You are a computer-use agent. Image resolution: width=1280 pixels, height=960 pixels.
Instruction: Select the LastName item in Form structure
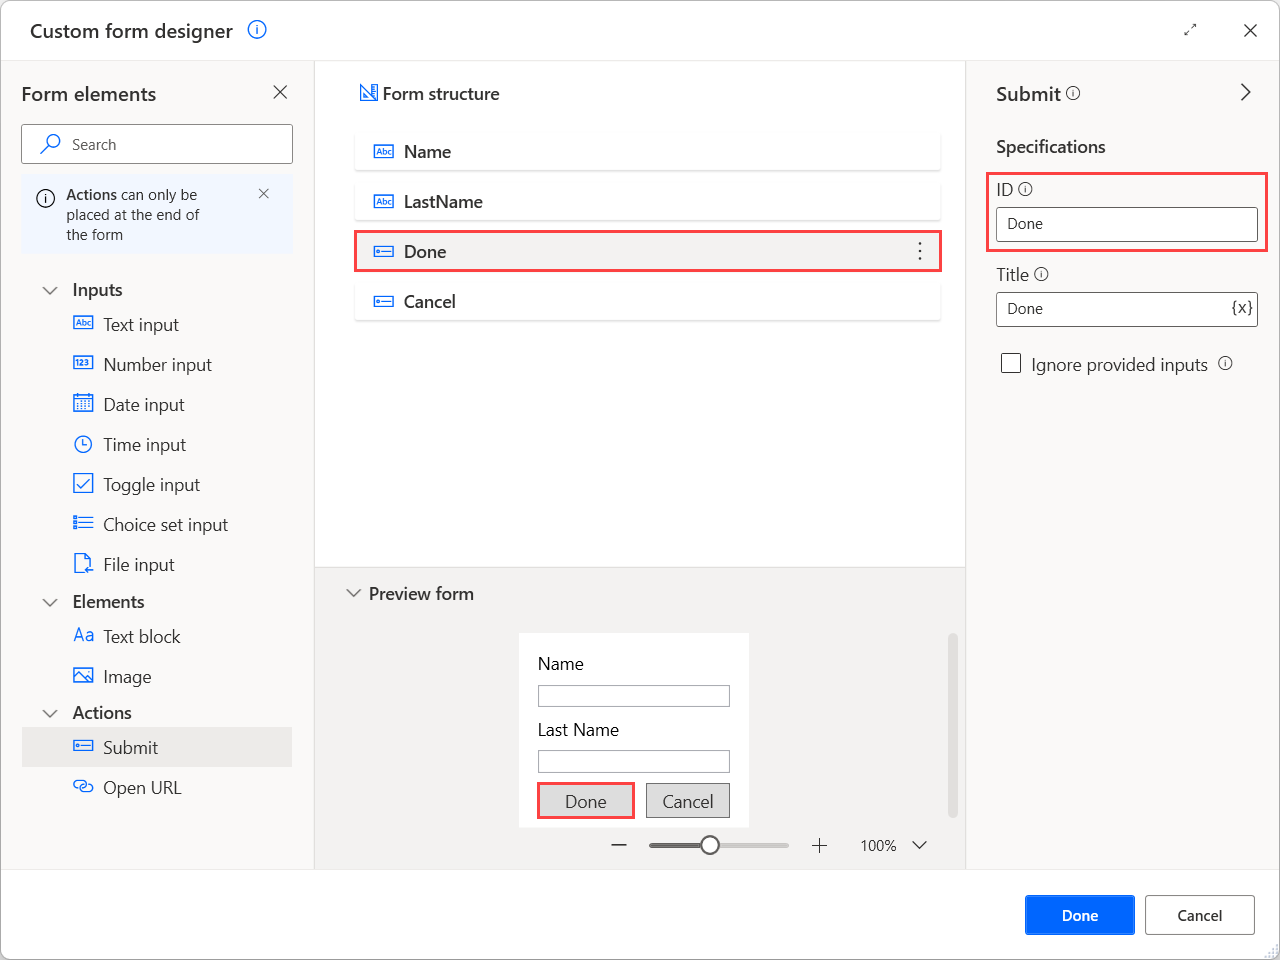point(647,202)
